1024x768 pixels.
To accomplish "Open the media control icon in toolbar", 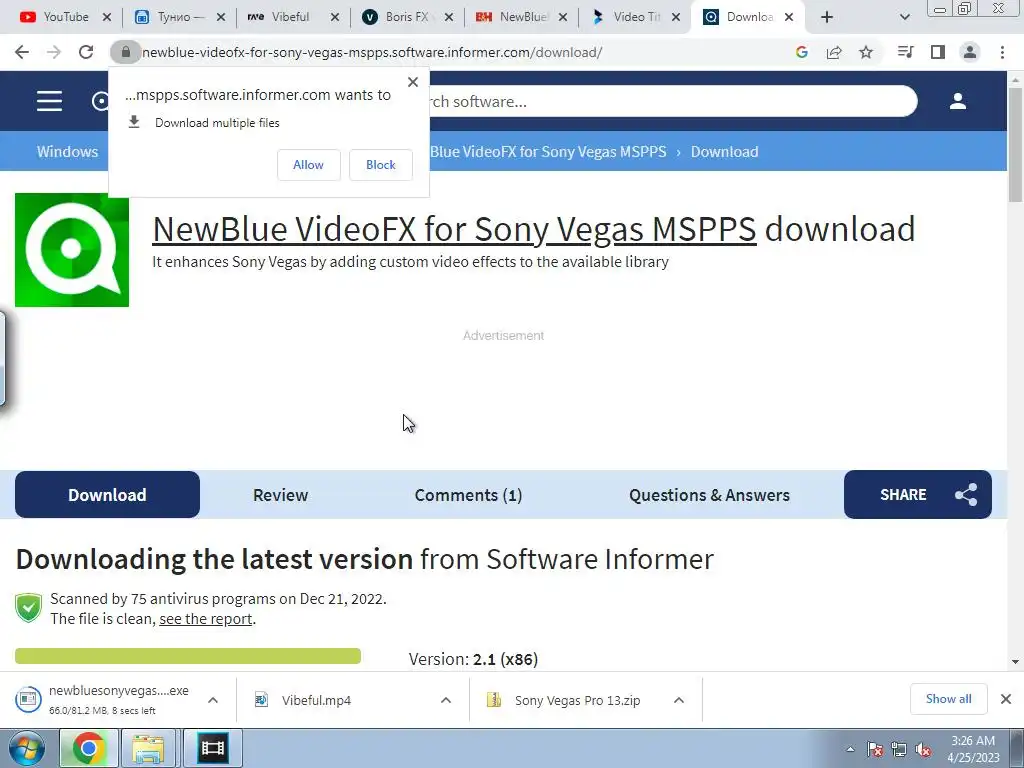I will click(905, 52).
